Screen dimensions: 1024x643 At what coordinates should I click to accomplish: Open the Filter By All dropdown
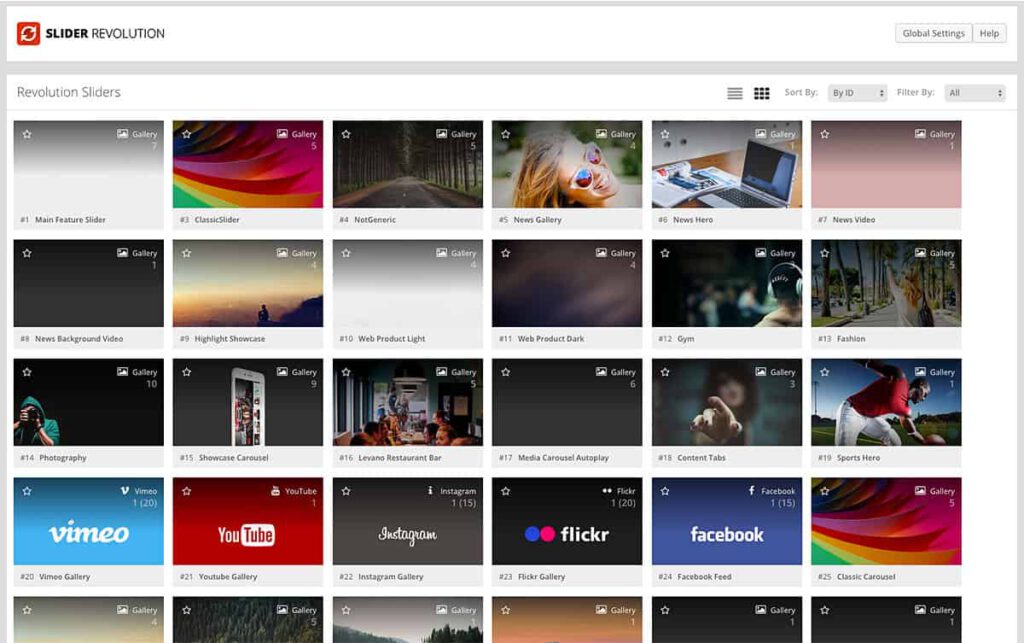pyautogui.click(x=975, y=93)
